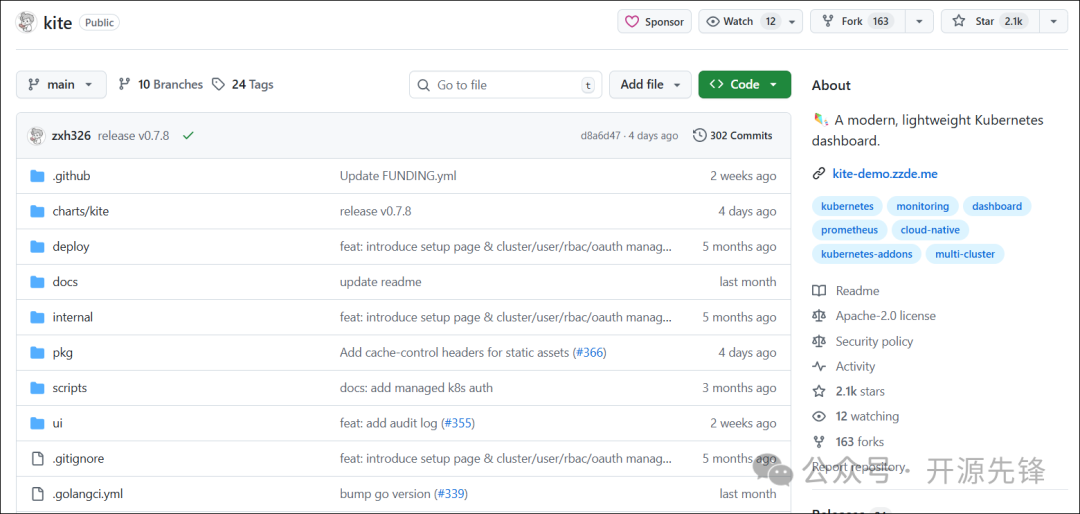Select the multi-cluster topic tag
1080x514 pixels.
pyautogui.click(x=965, y=254)
